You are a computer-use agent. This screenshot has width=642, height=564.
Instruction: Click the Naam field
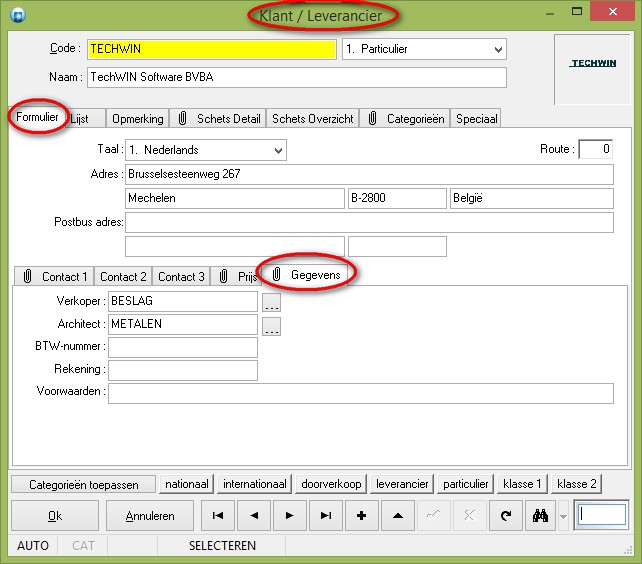click(297, 77)
